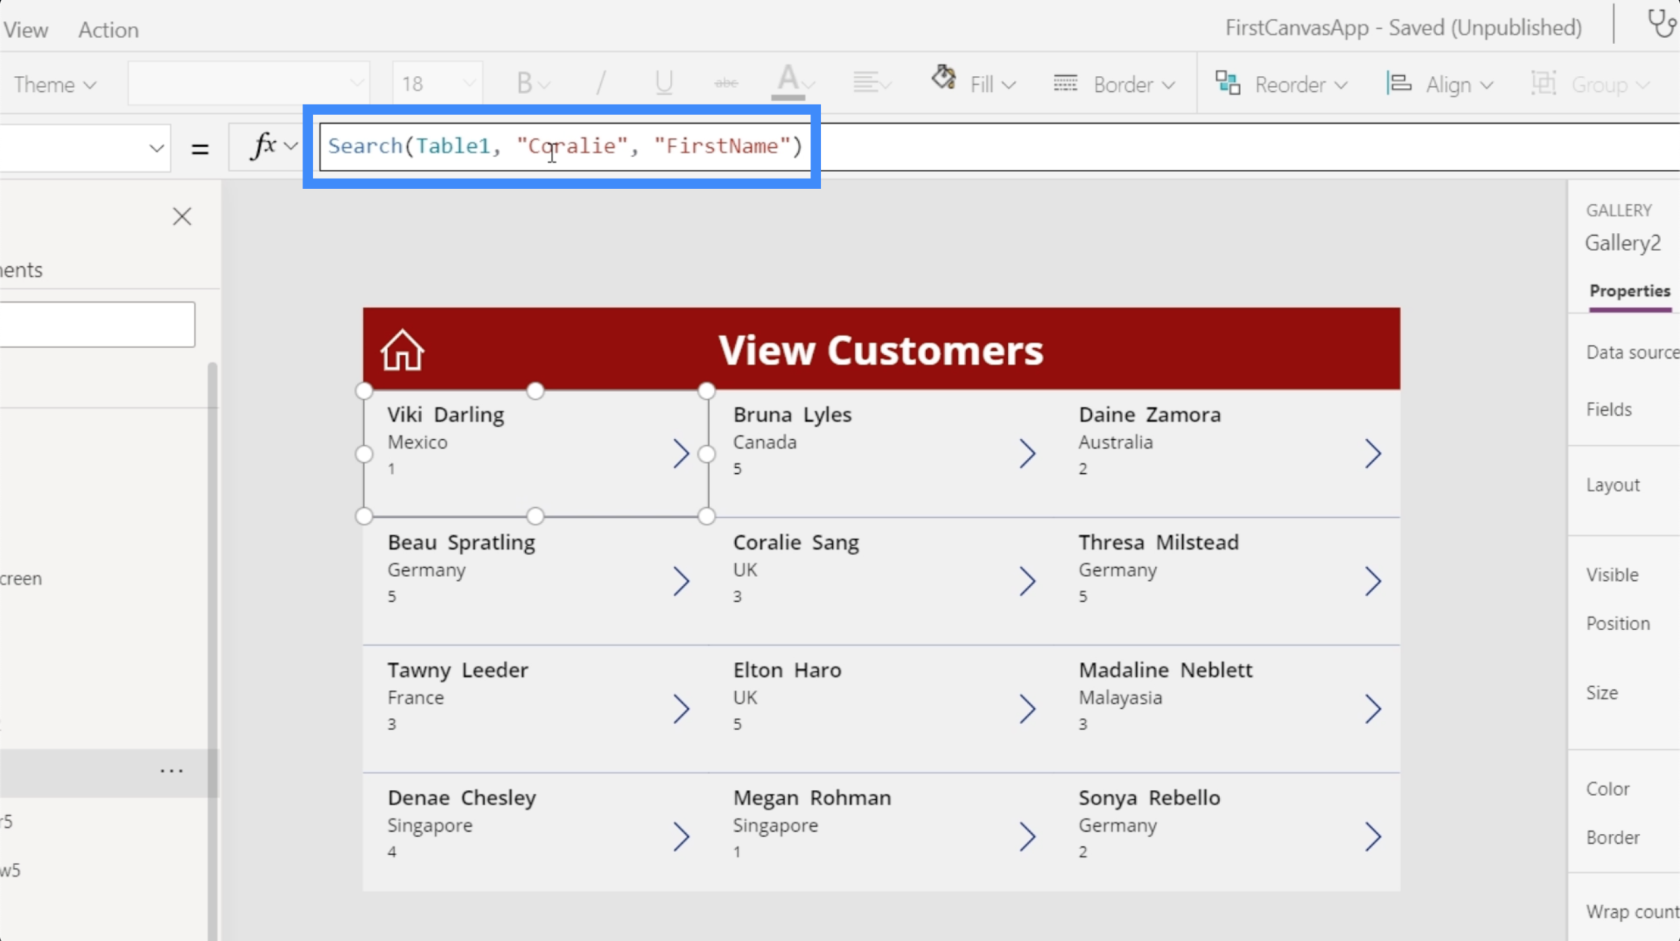Open the Align dropdown
This screenshot has width=1680, height=941.
coord(1440,84)
